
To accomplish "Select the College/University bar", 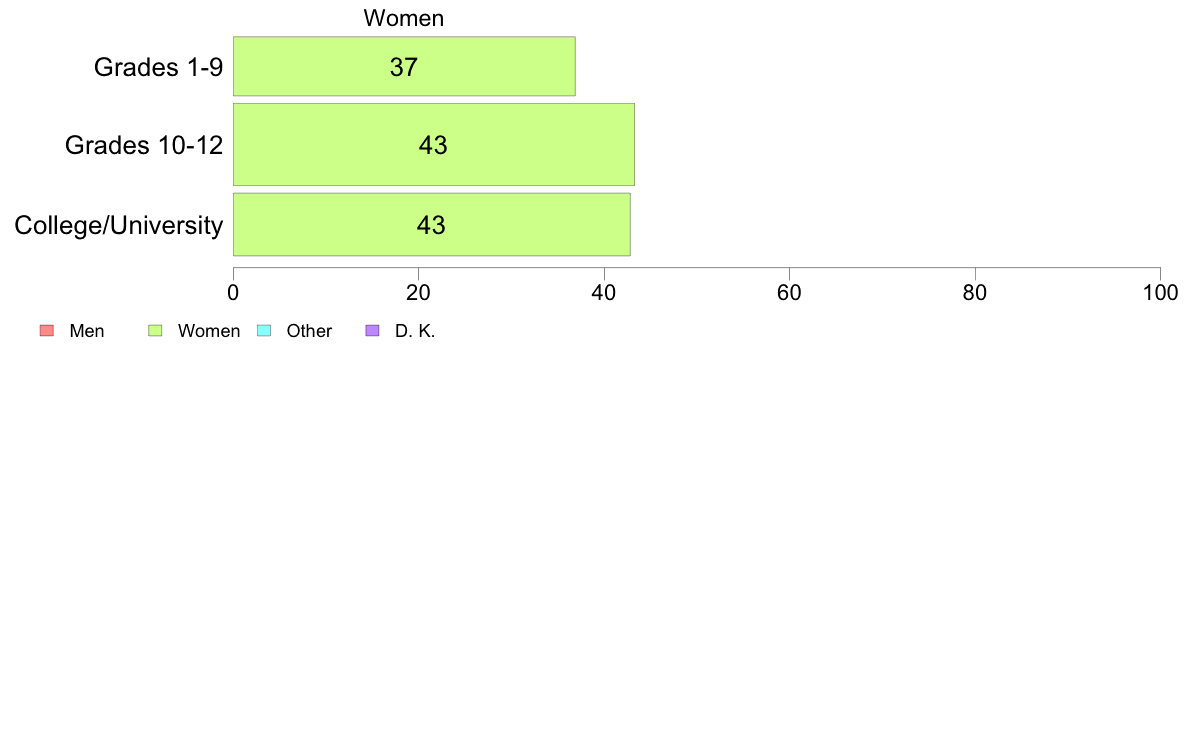I will tap(432, 224).
